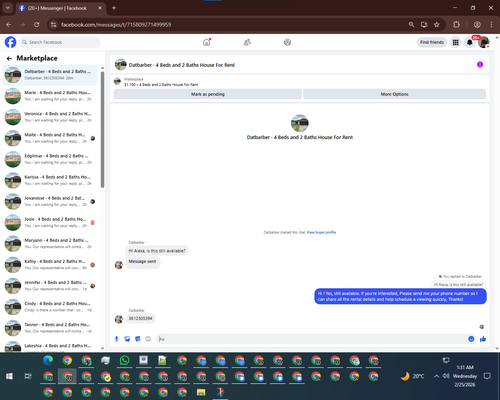
Task: Click the Chrome profile icon
Action: point(477,25)
